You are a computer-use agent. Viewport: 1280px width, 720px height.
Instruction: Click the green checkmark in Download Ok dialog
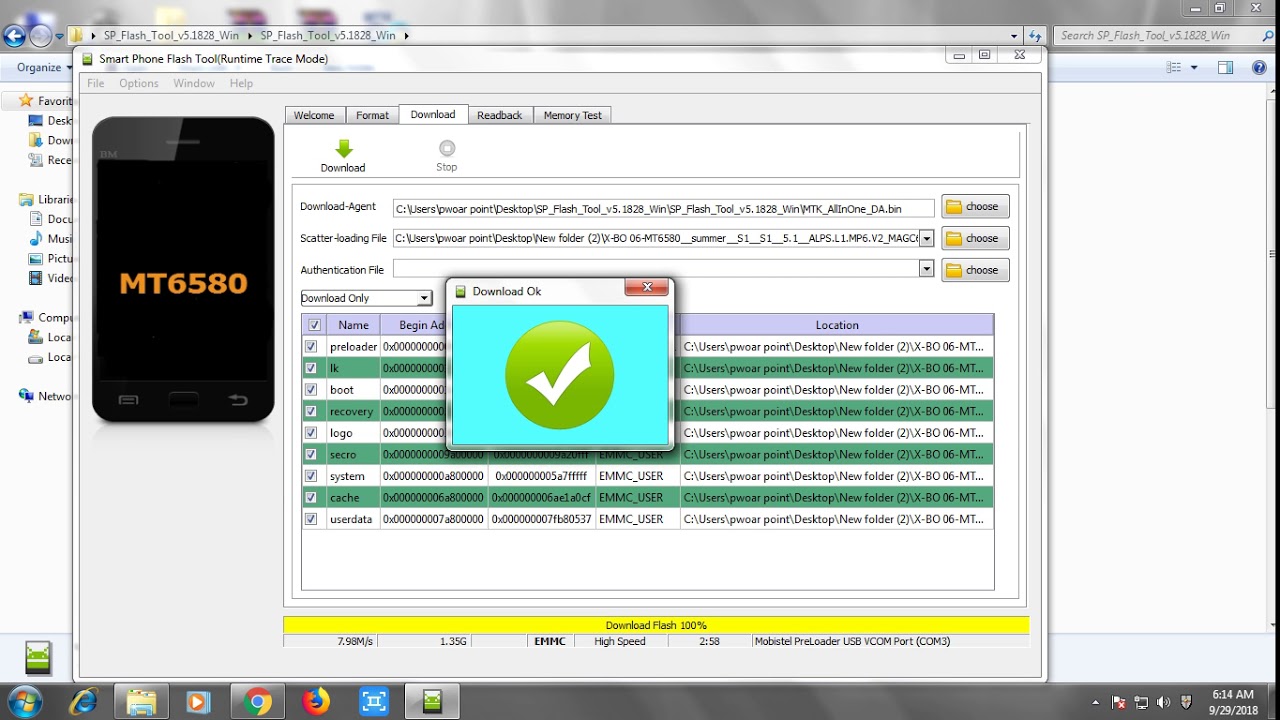(x=560, y=375)
